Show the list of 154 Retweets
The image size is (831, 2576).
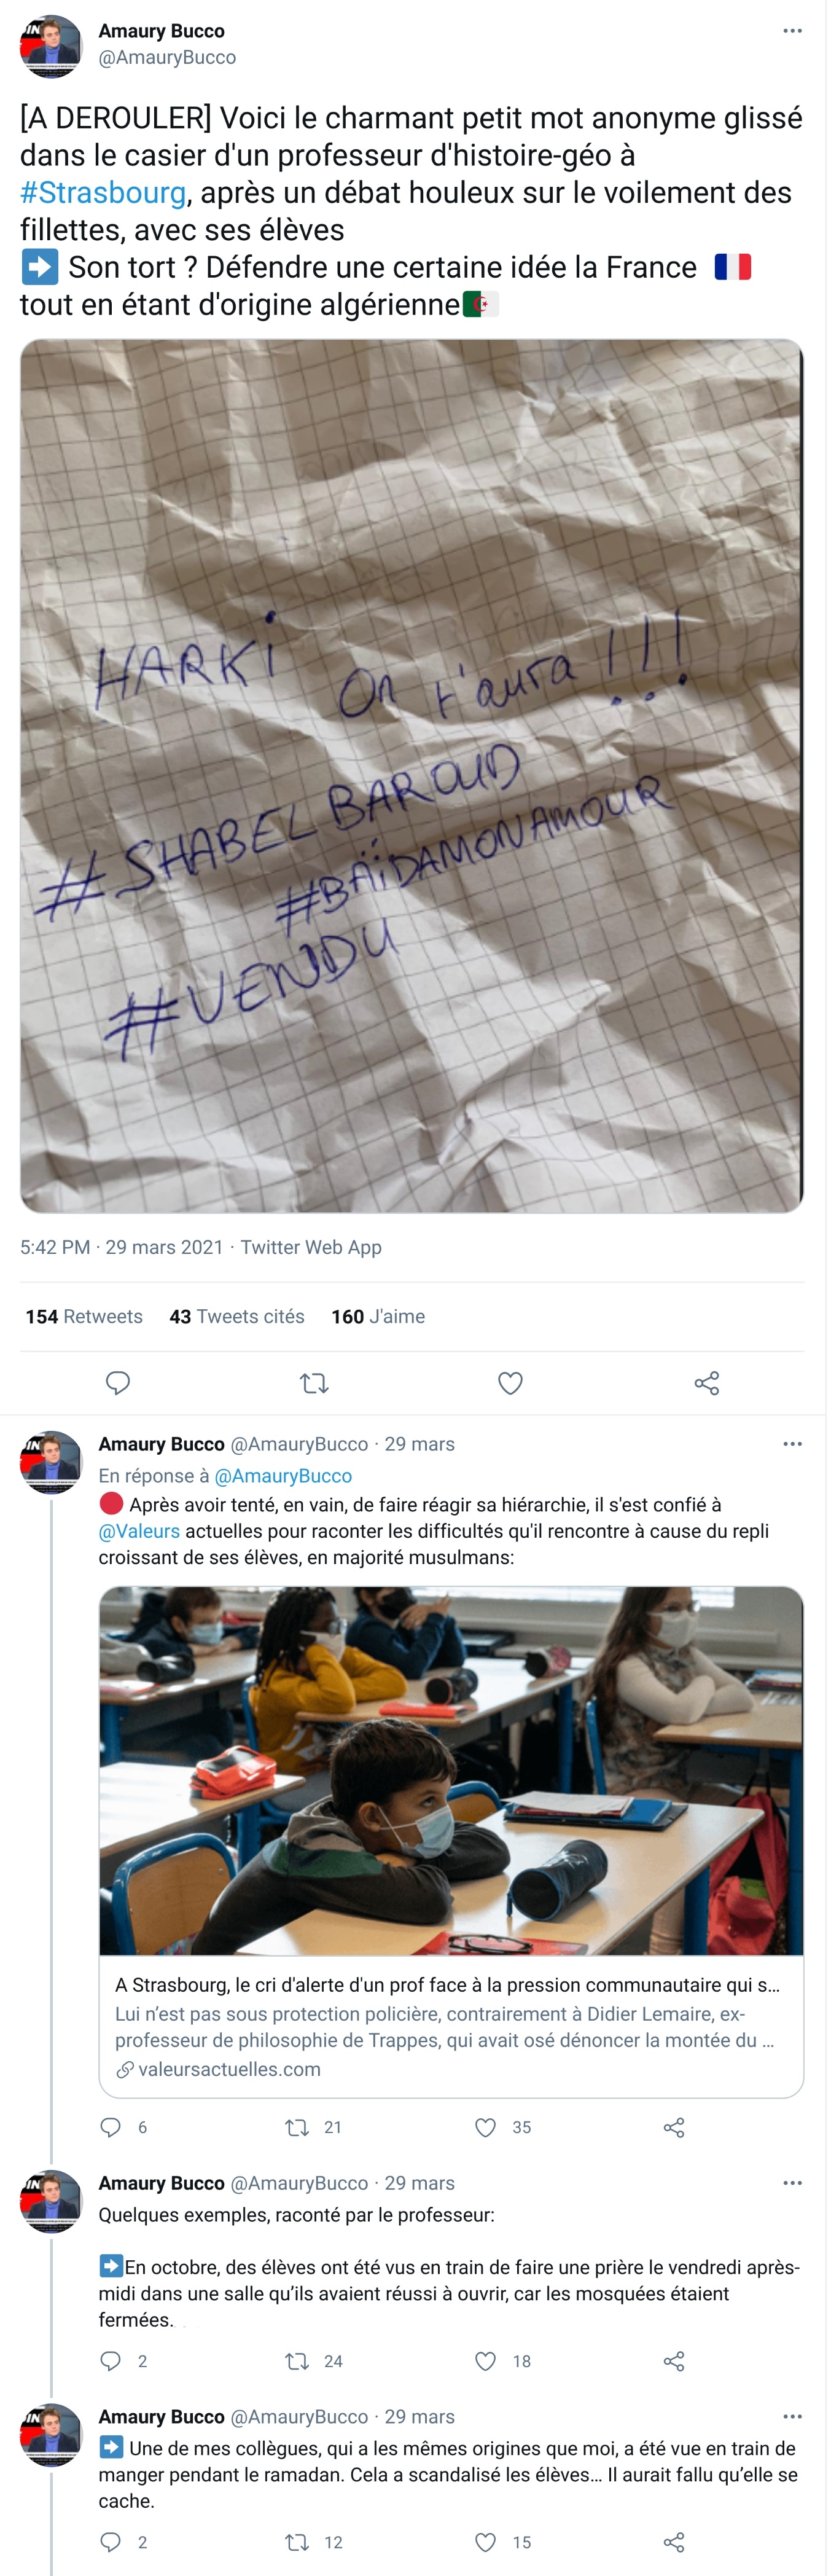coord(84,1316)
